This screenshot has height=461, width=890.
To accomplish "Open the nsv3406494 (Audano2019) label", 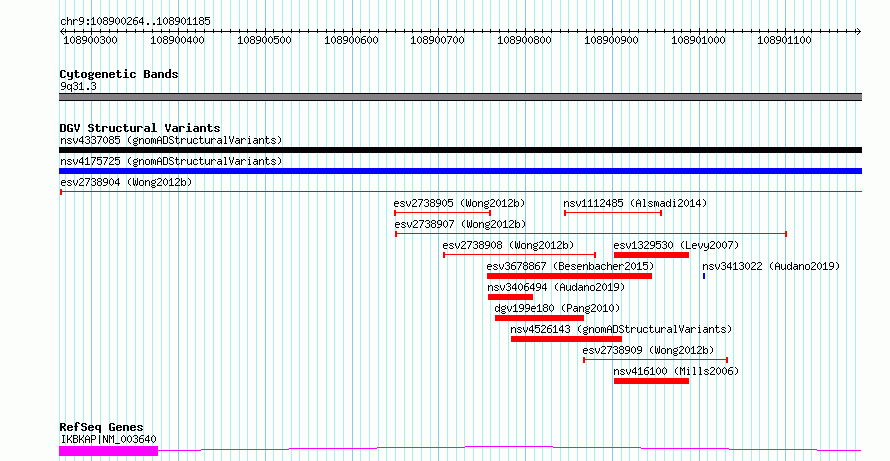I will [x=556, y=287].
